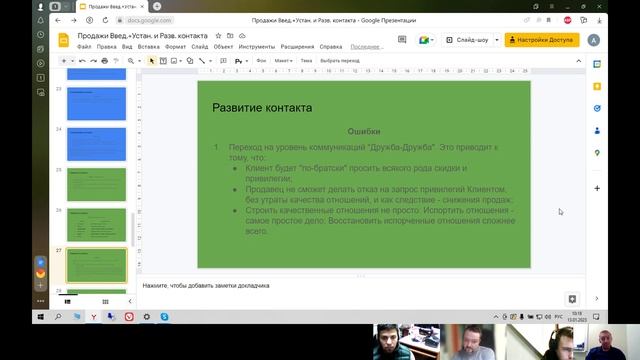Collapse the filmstrip panel chevron
Screen dimensions: 640x360
point(130,302)
